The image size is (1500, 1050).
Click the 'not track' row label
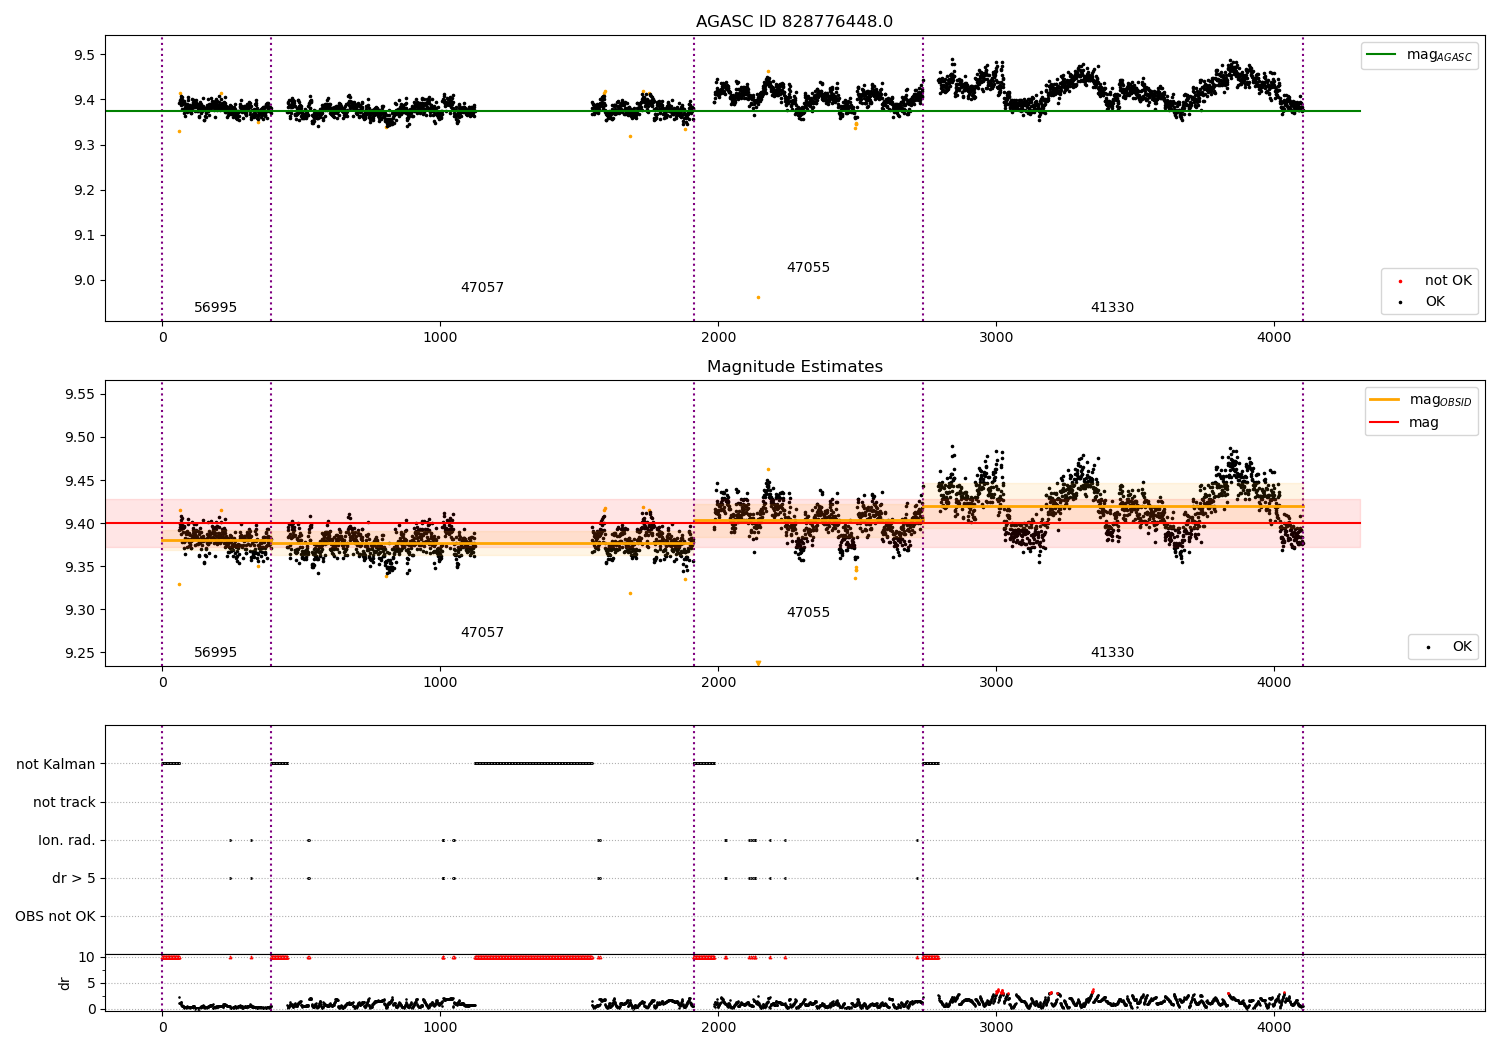pos(64,802)
